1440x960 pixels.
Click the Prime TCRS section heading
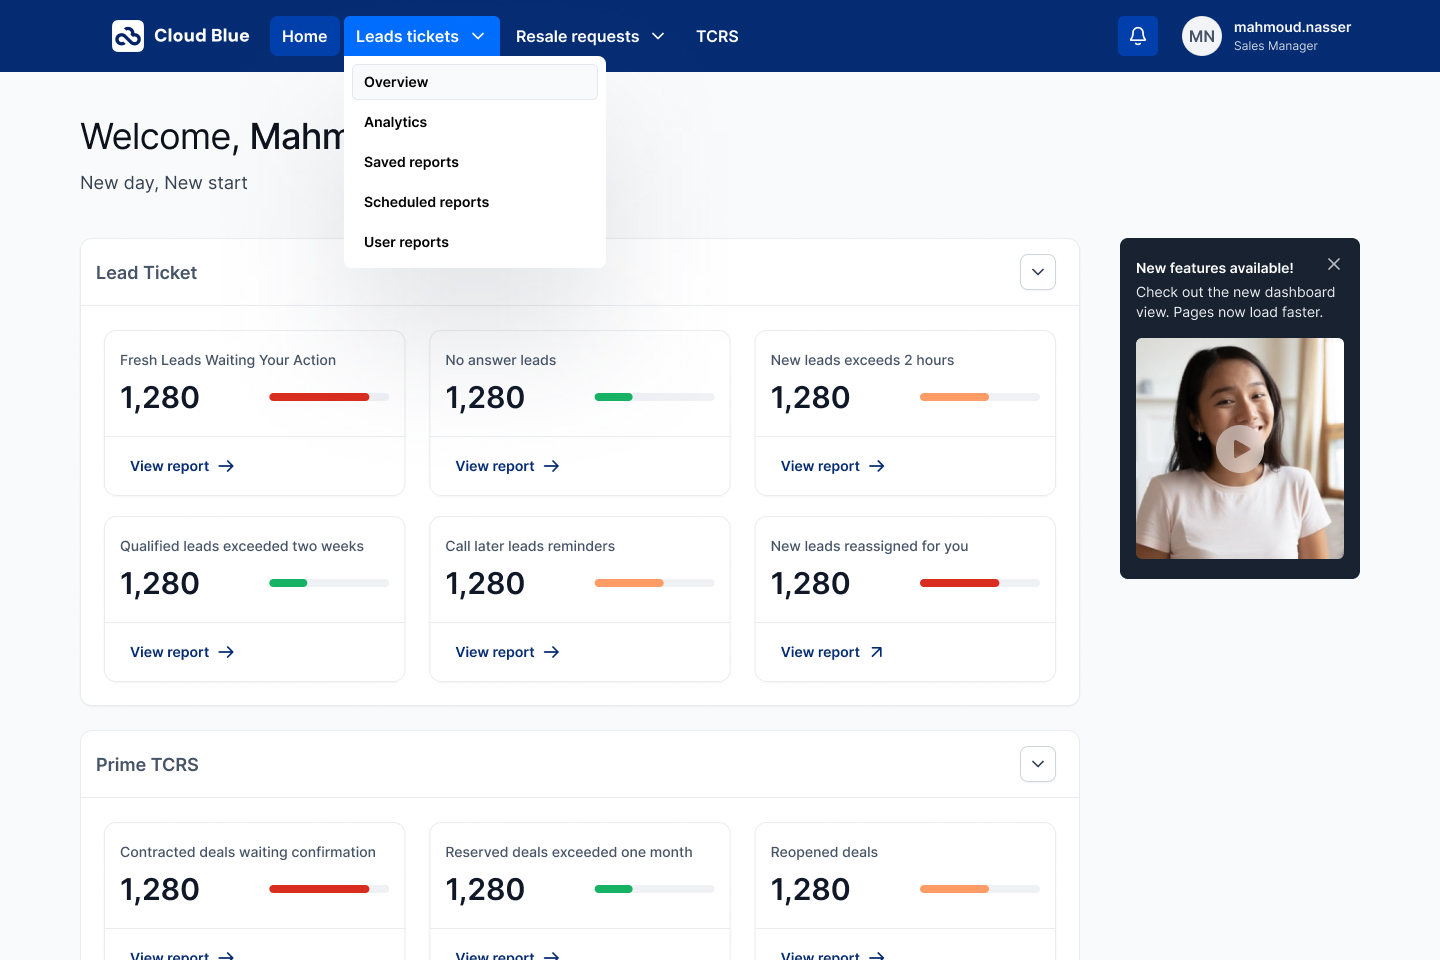coord(147,765)
